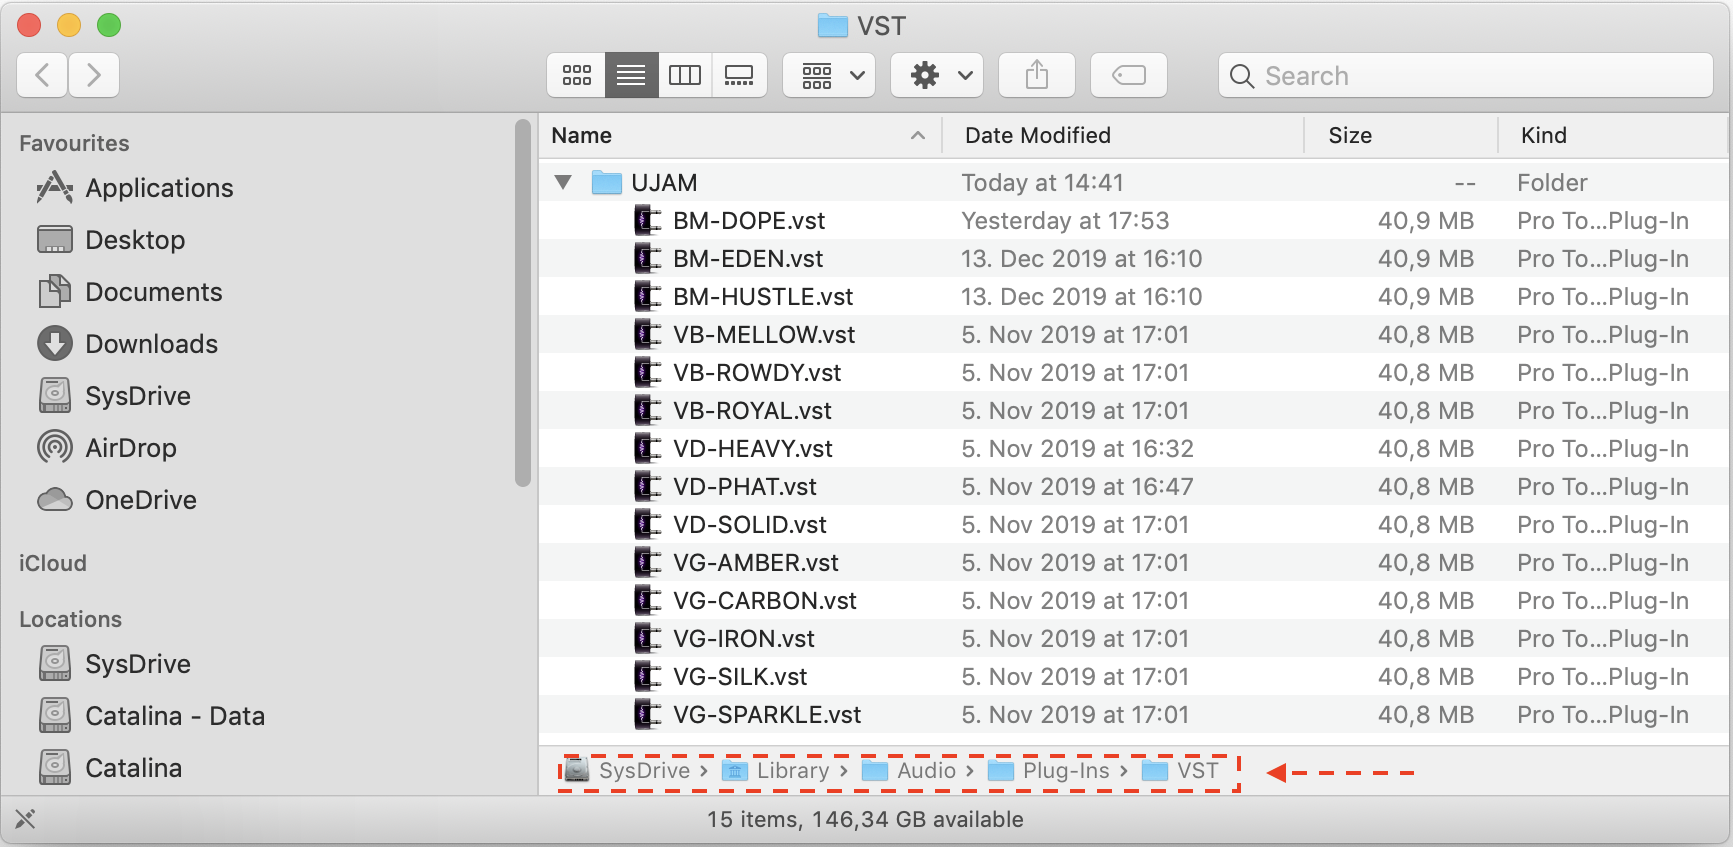Select the Catalina volume in the sidebar

109,768
